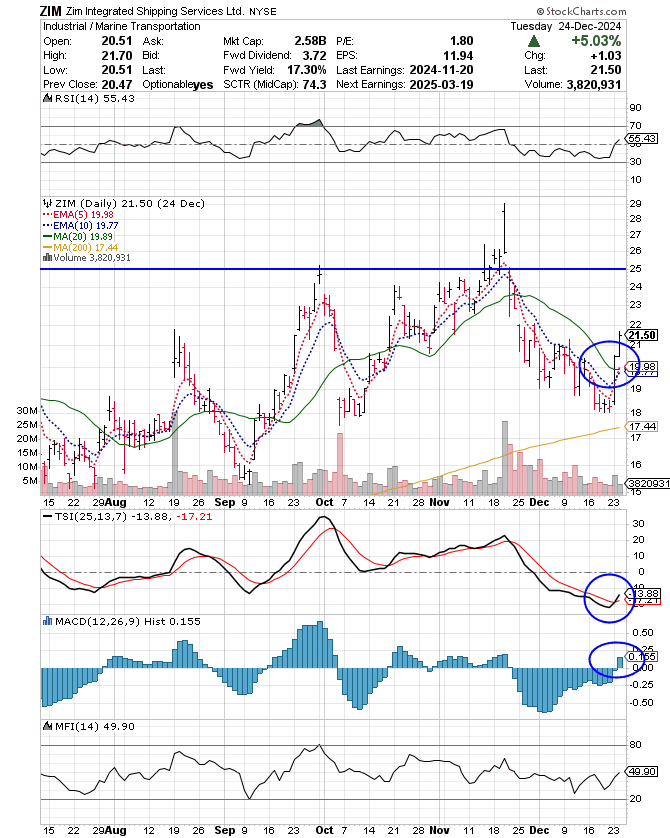Click the ZIM (Daily) price bar icon
The image size is (670, 838).
pos(48,204)
